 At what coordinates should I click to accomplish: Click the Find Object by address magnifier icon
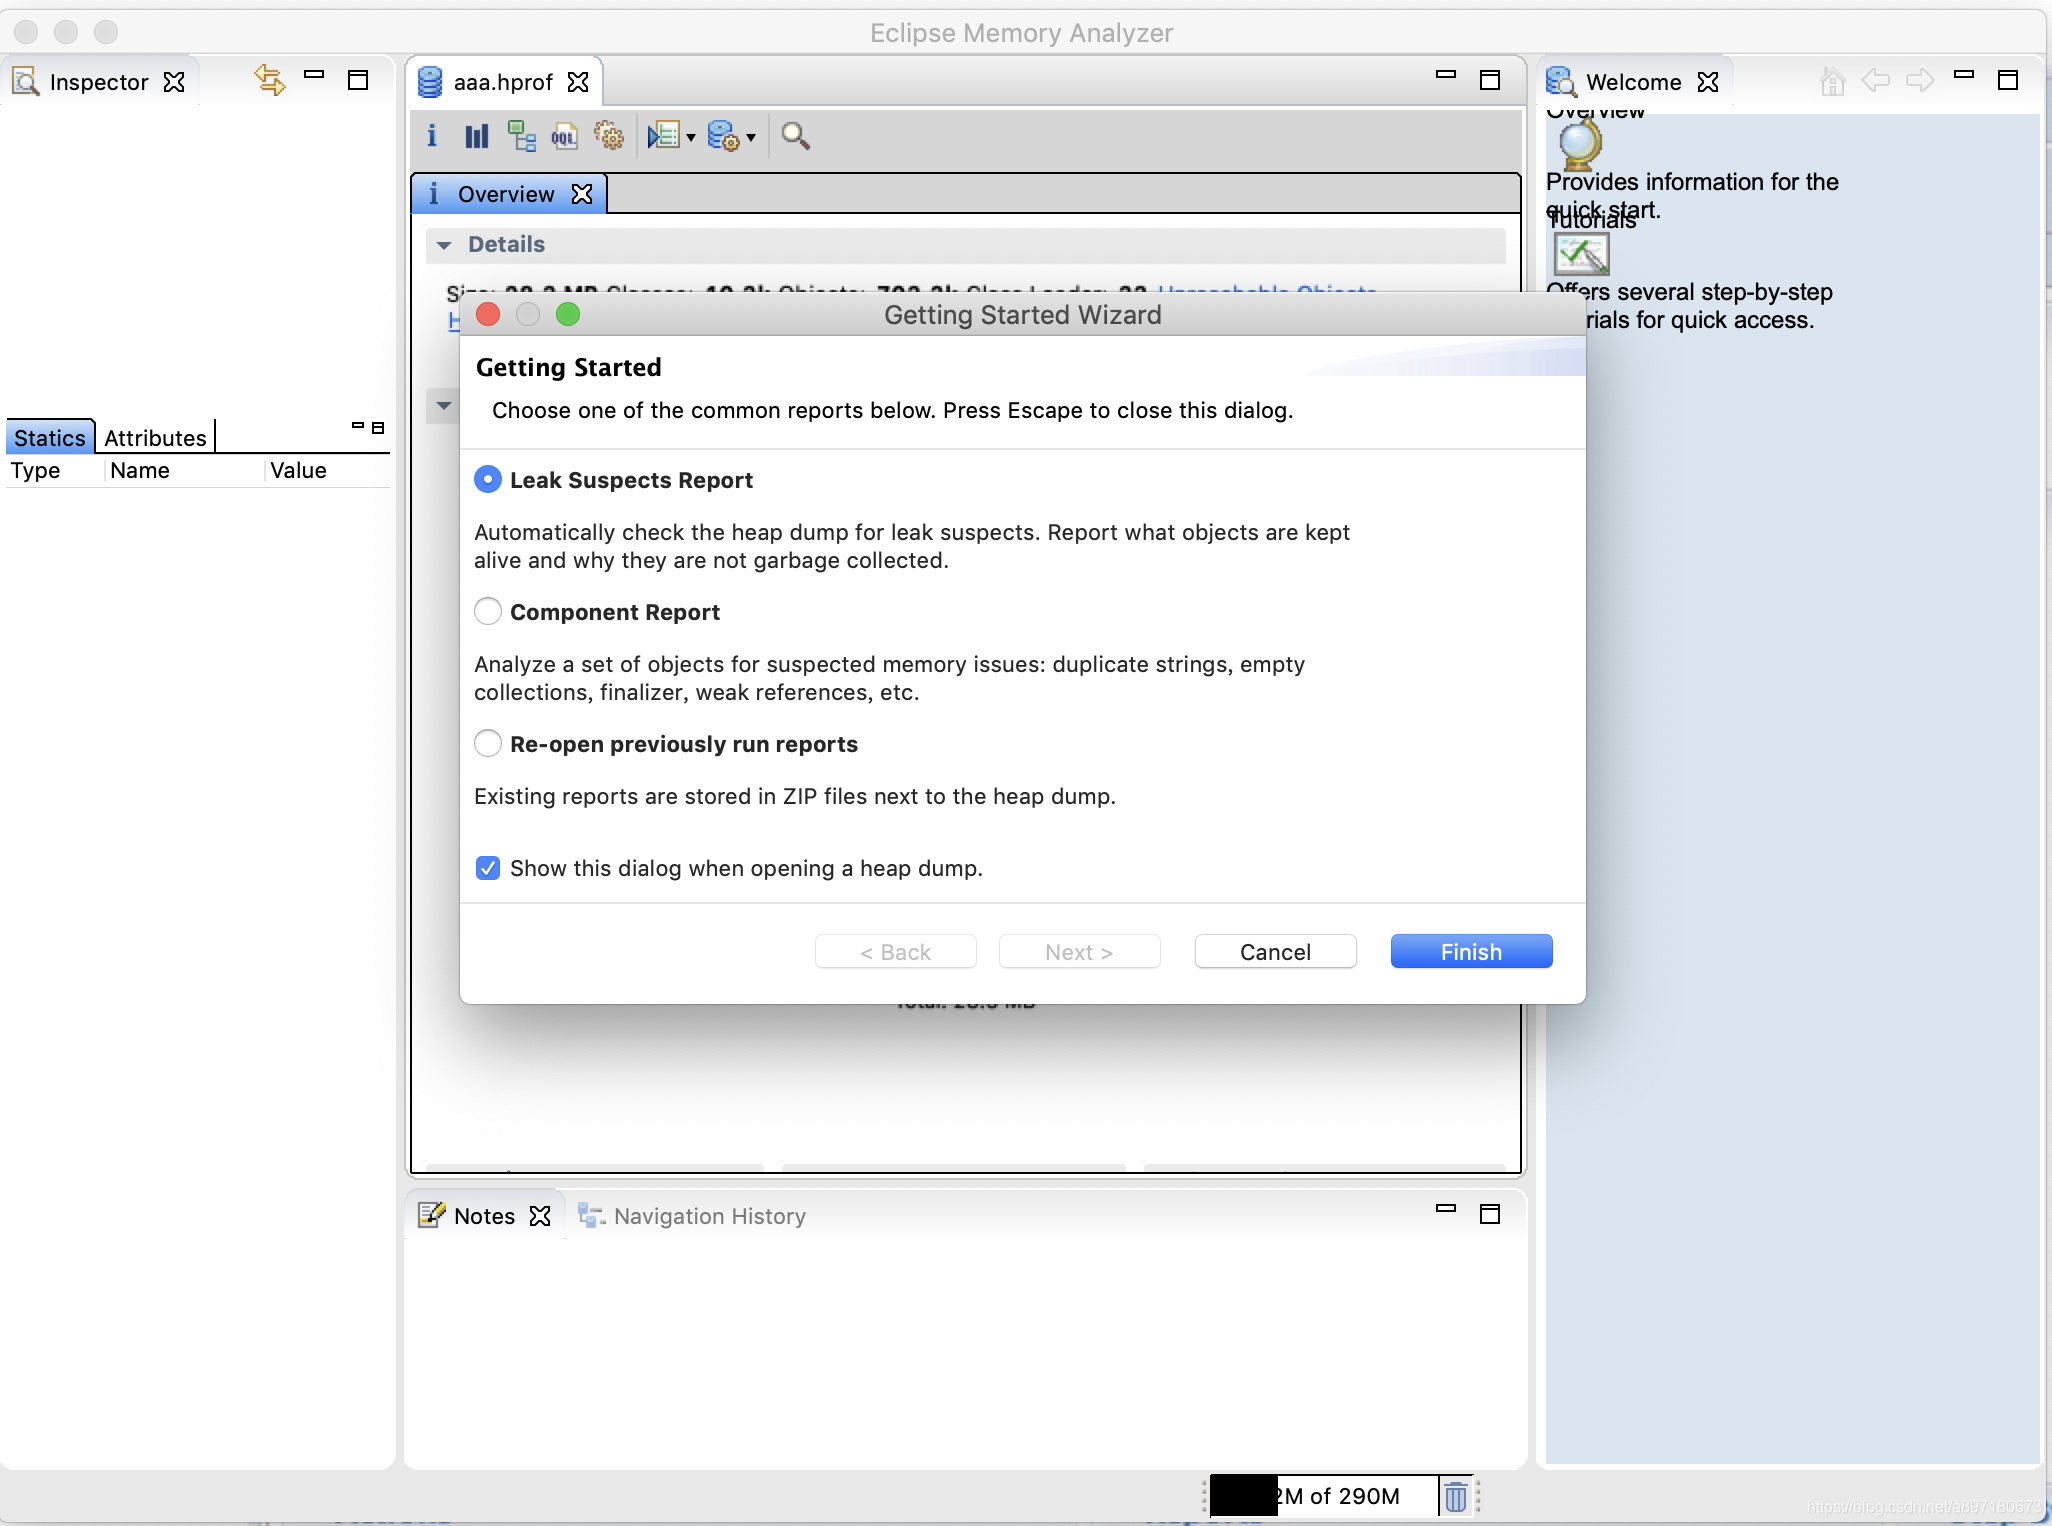tap(796, 136)
